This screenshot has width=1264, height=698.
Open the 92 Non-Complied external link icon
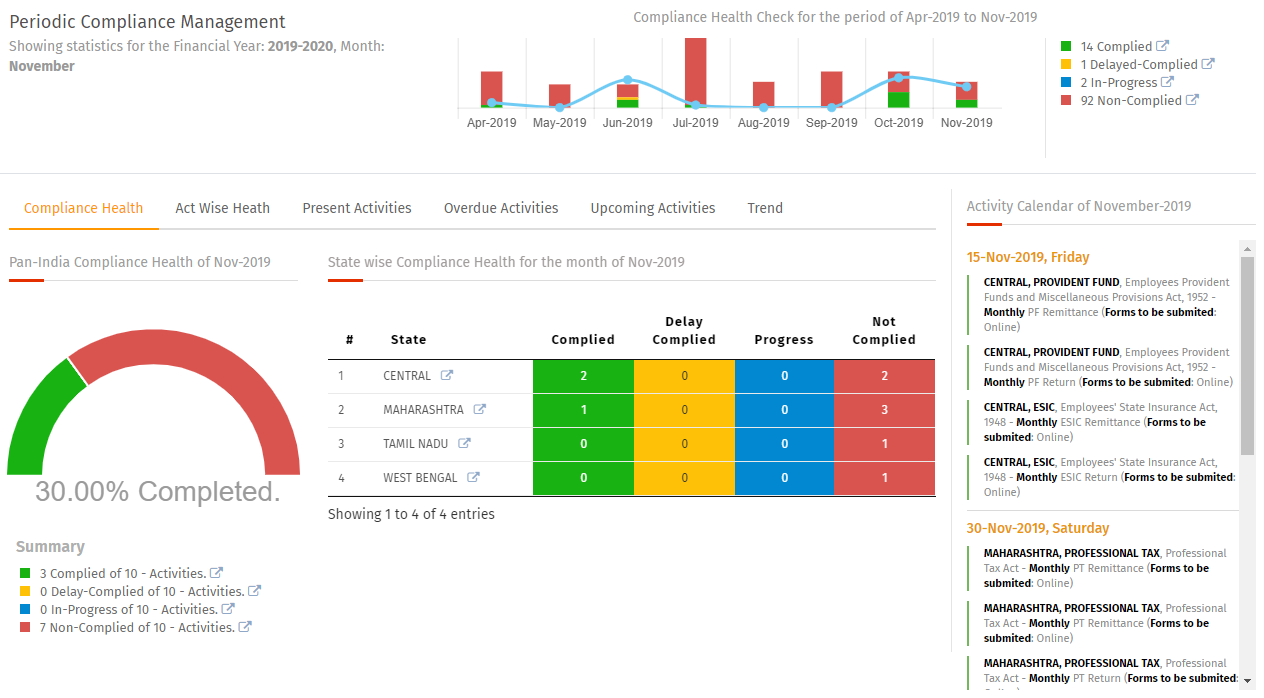(x=1191, y=100)
